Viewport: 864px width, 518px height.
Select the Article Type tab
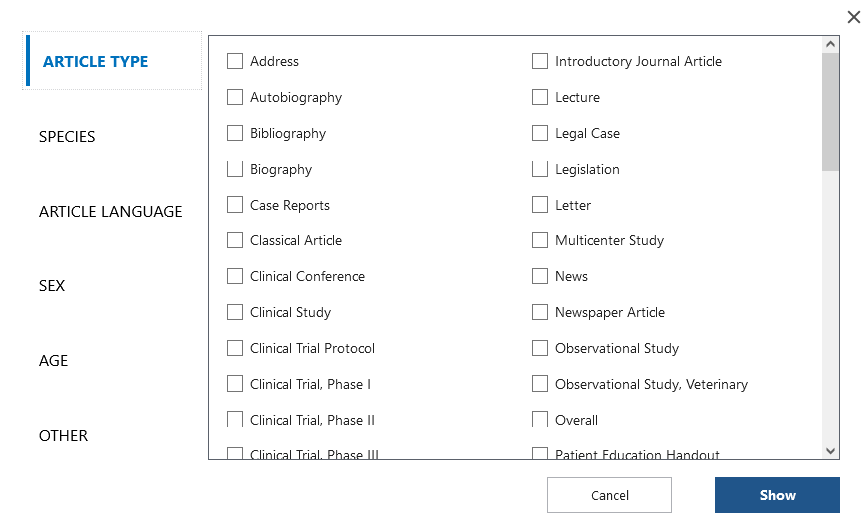[x=95, y=62]
